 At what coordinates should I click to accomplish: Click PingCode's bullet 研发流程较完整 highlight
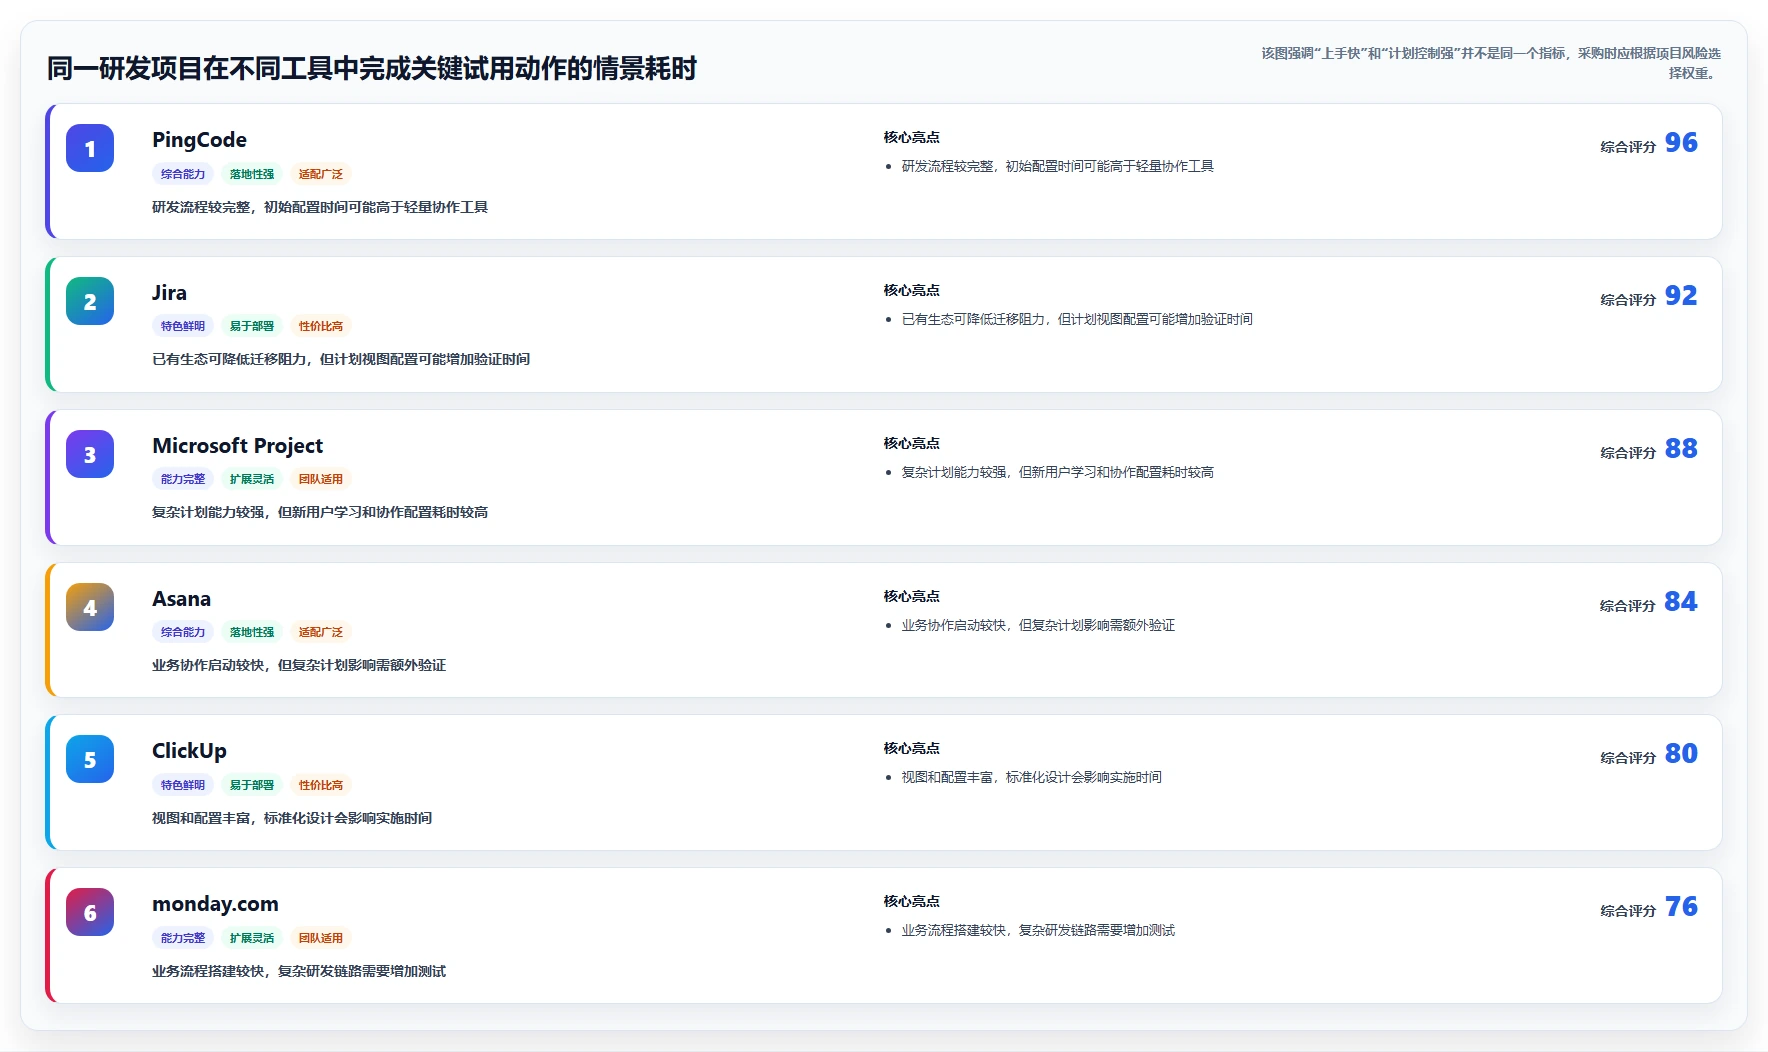1057,167
